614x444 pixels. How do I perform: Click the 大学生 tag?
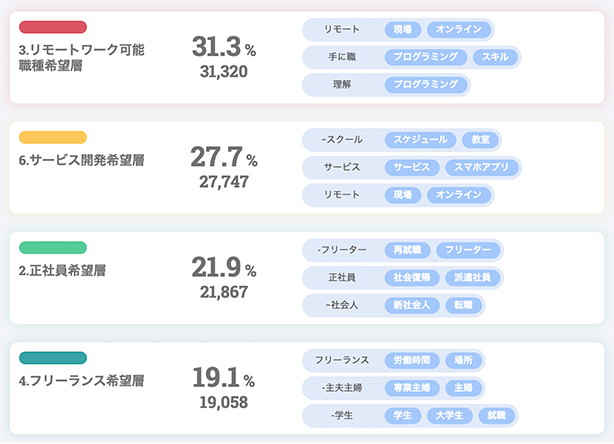pos(450,415)
